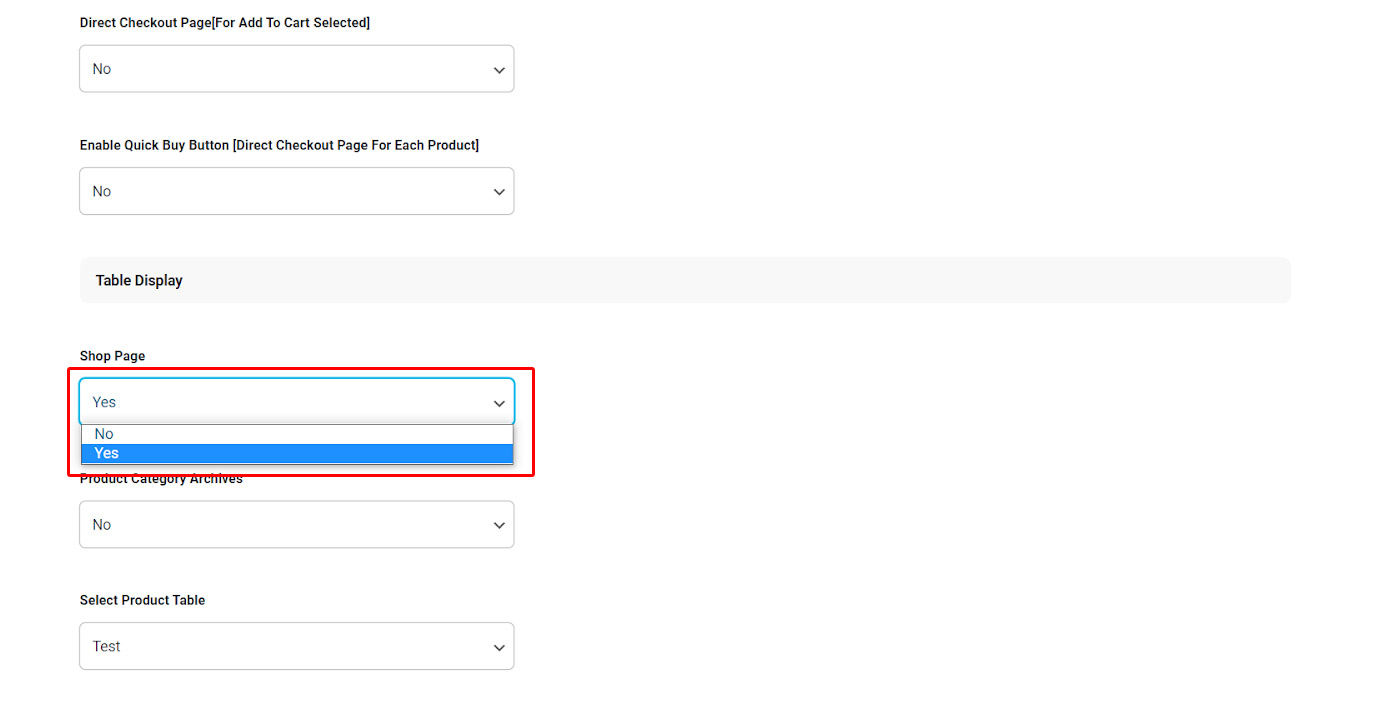Open the Direct Checkout Page dropdown
The image size is (1378, 702).
coord(296,69)
